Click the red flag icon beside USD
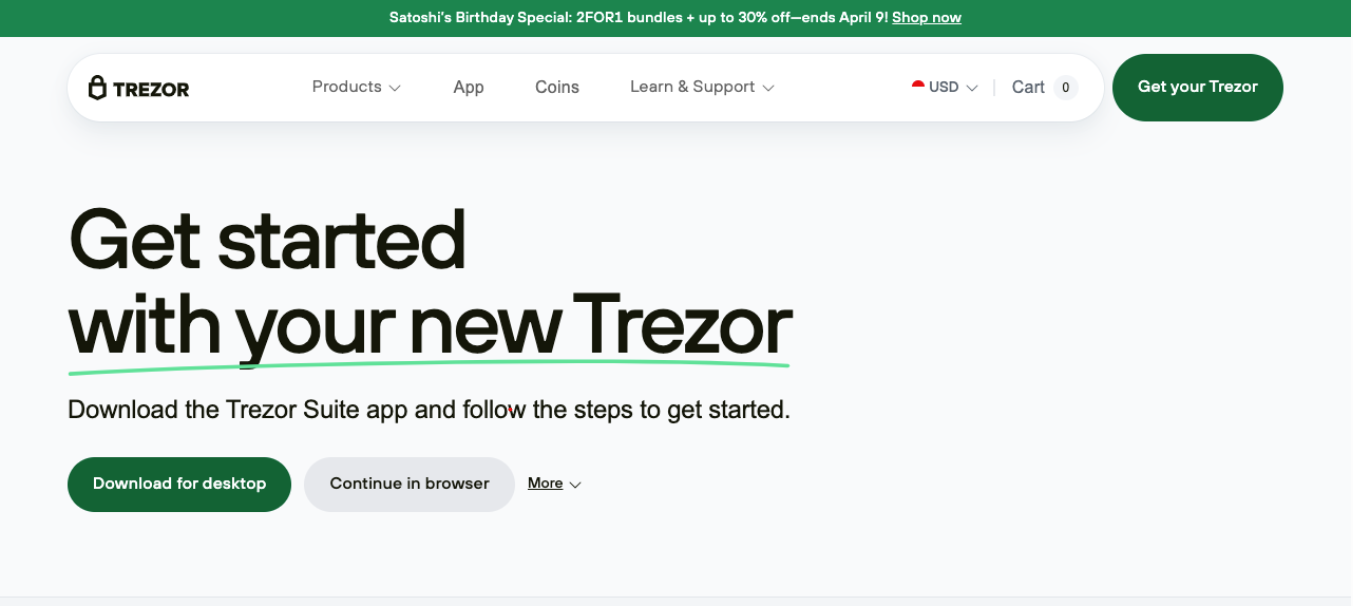Screen dimensions: 1353x606 (x=918, y=86)
